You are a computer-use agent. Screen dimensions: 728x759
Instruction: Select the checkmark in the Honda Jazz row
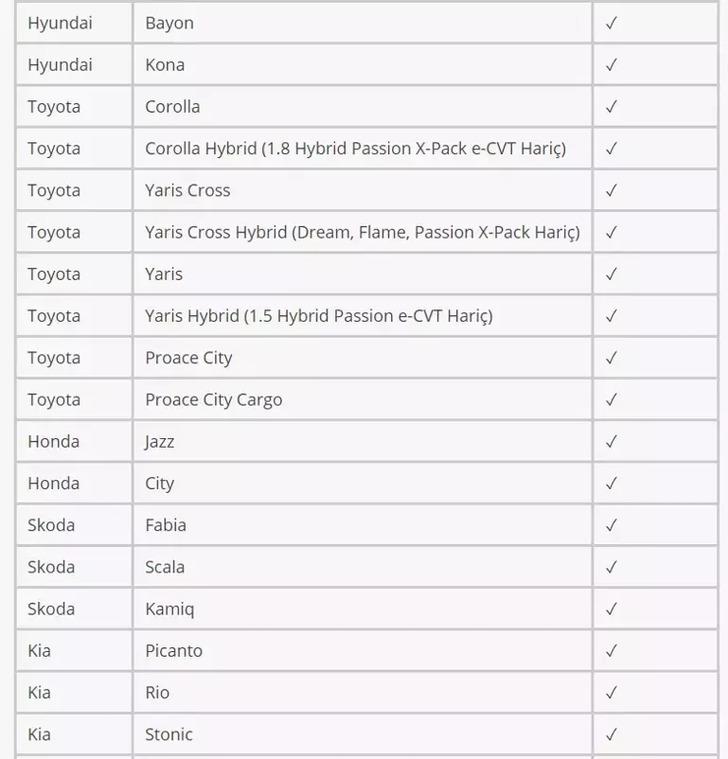tap(611, 441)
